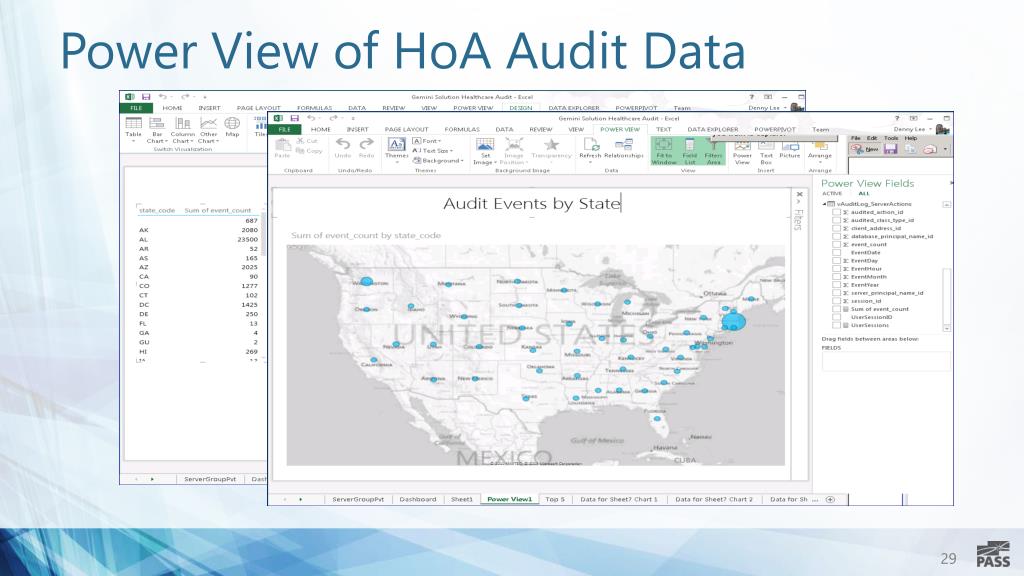Click green FILE tab in front window
Image resolution: width=1024 pixels, height=576 pixels.
tap(285, 129)
